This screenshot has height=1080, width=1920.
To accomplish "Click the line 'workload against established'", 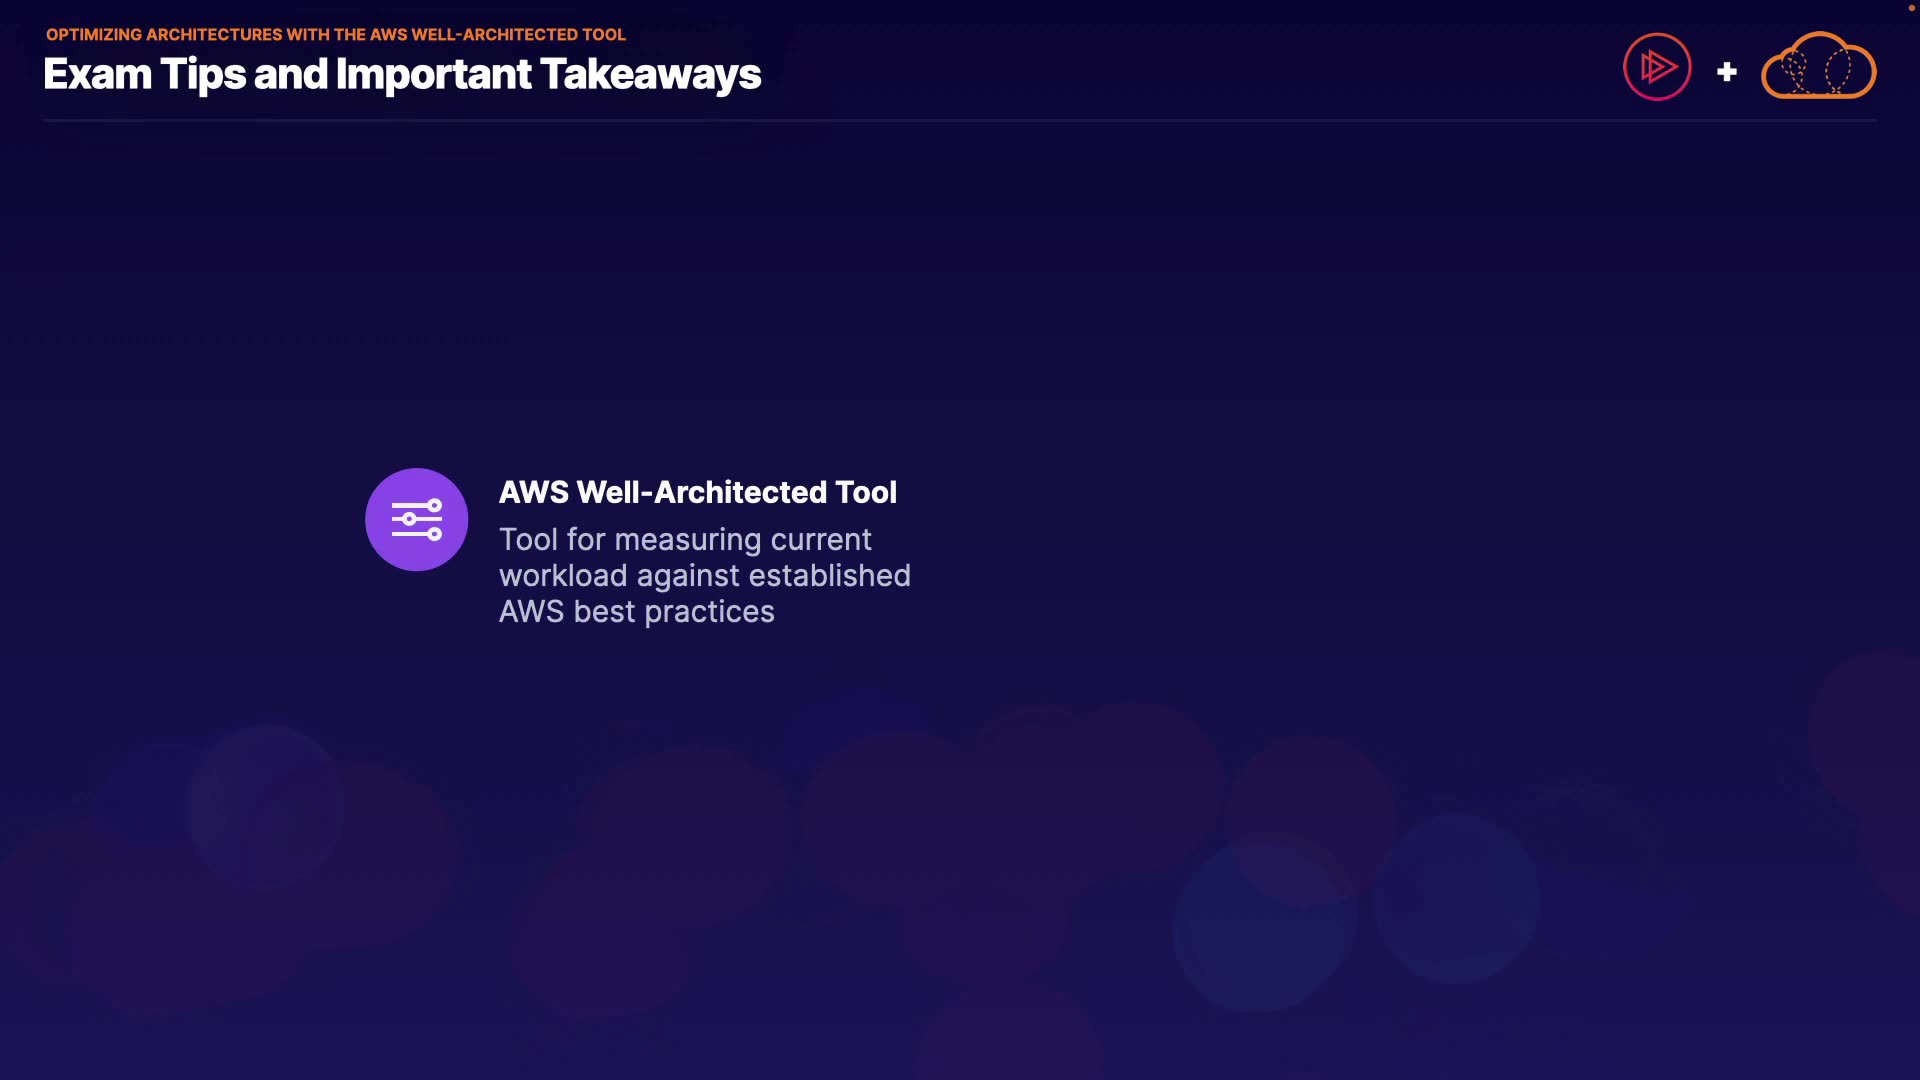I will coord(704,576).
